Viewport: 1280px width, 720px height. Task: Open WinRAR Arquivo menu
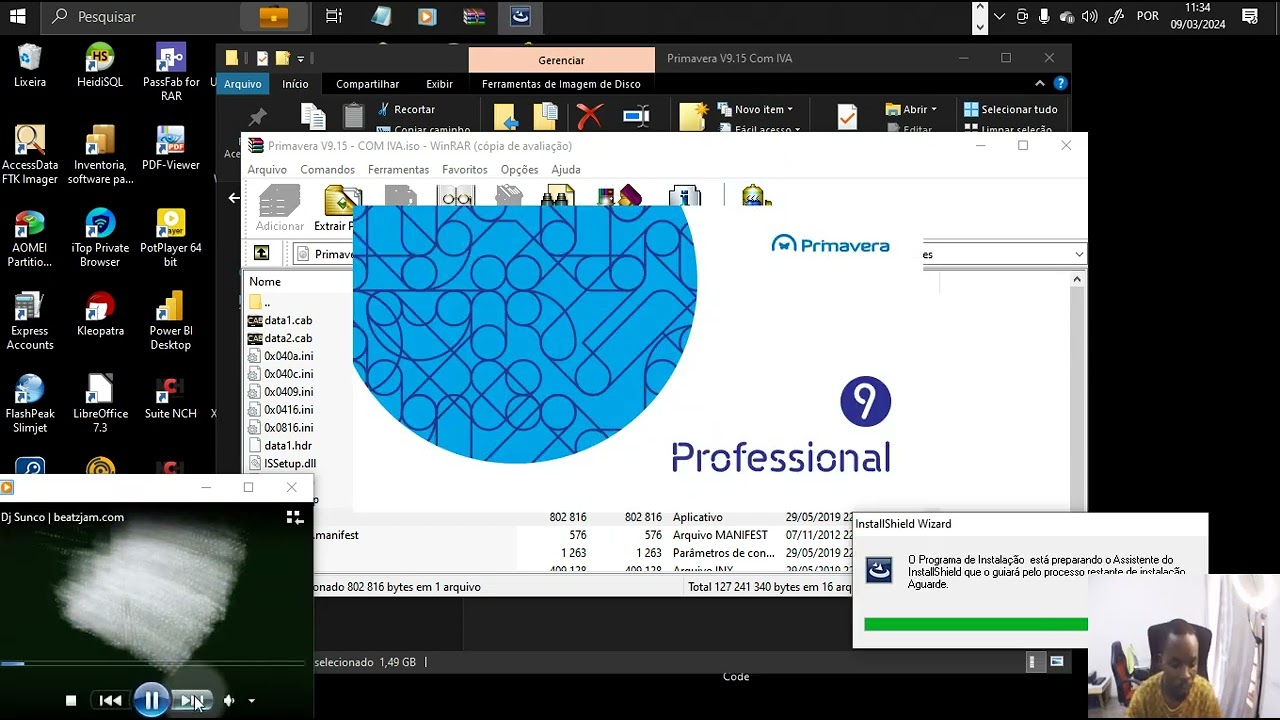coord(267,170)
